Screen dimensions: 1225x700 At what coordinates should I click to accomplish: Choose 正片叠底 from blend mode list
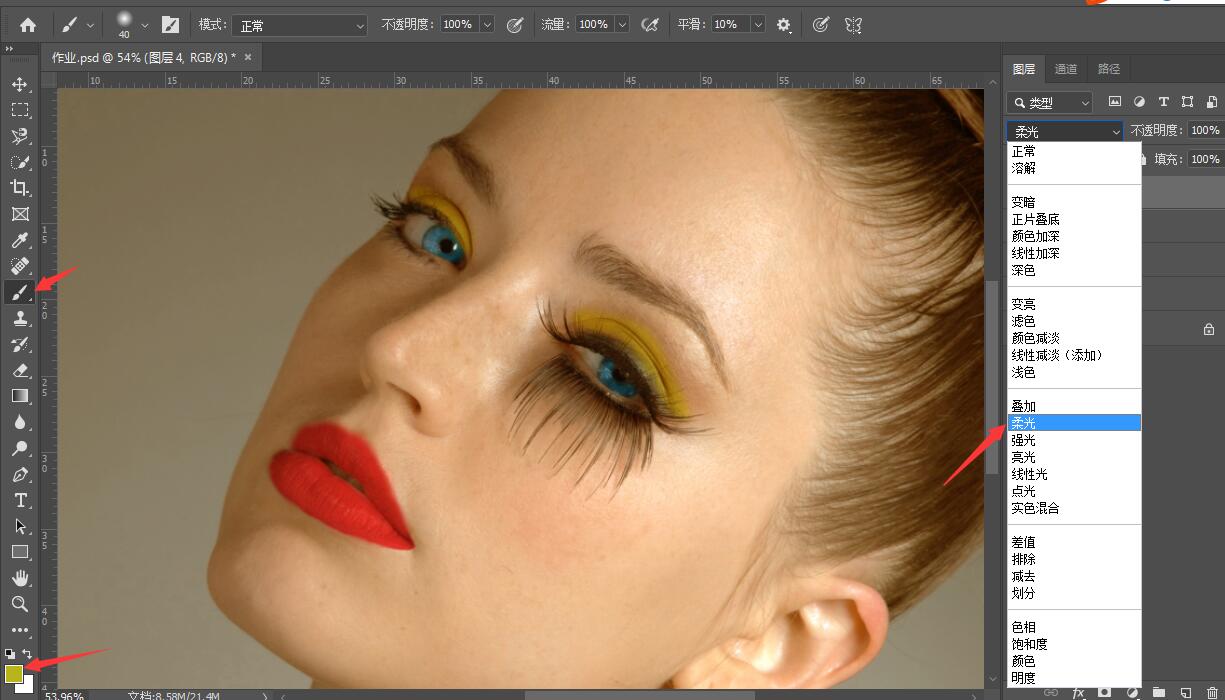coord(1035,219)
